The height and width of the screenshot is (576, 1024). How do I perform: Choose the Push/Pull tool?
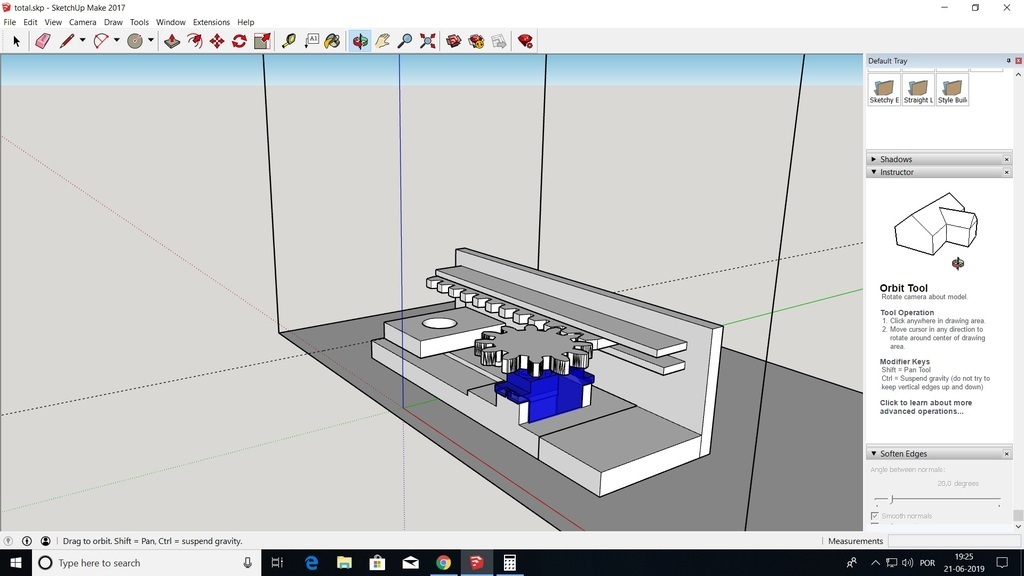point(171,40)
